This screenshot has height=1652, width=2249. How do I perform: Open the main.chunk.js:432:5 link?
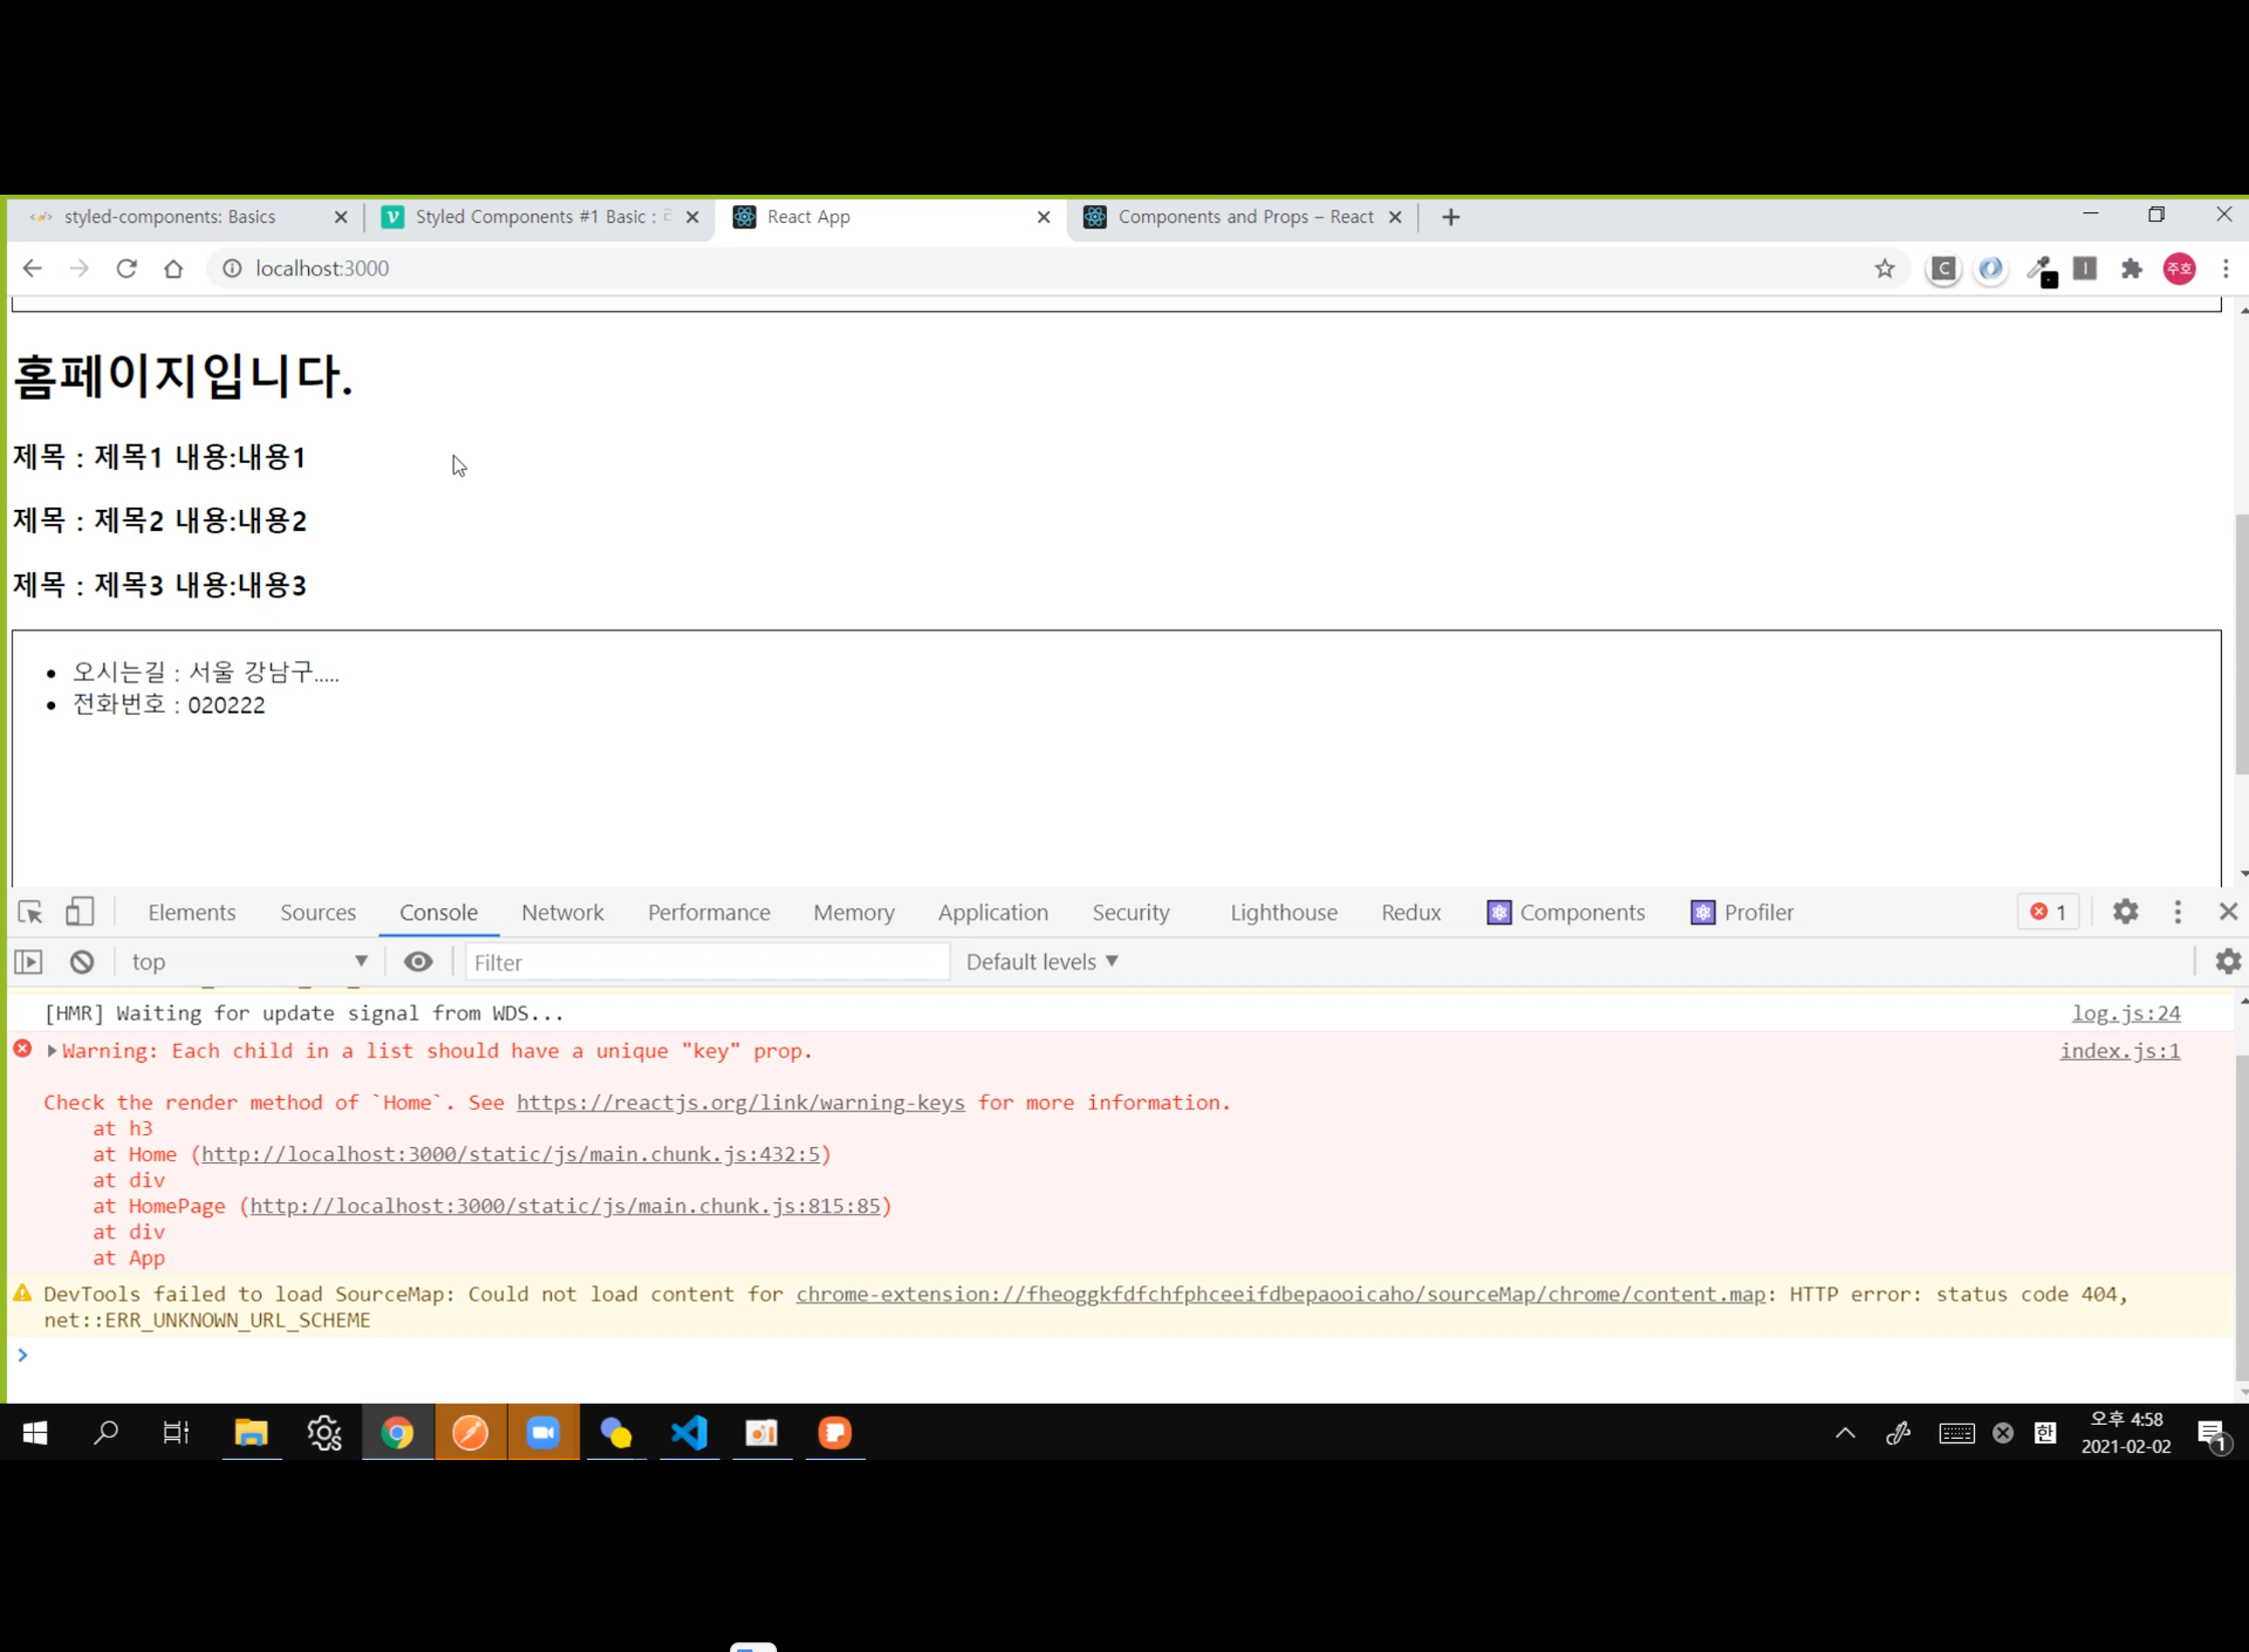(x=511, y=1154)
